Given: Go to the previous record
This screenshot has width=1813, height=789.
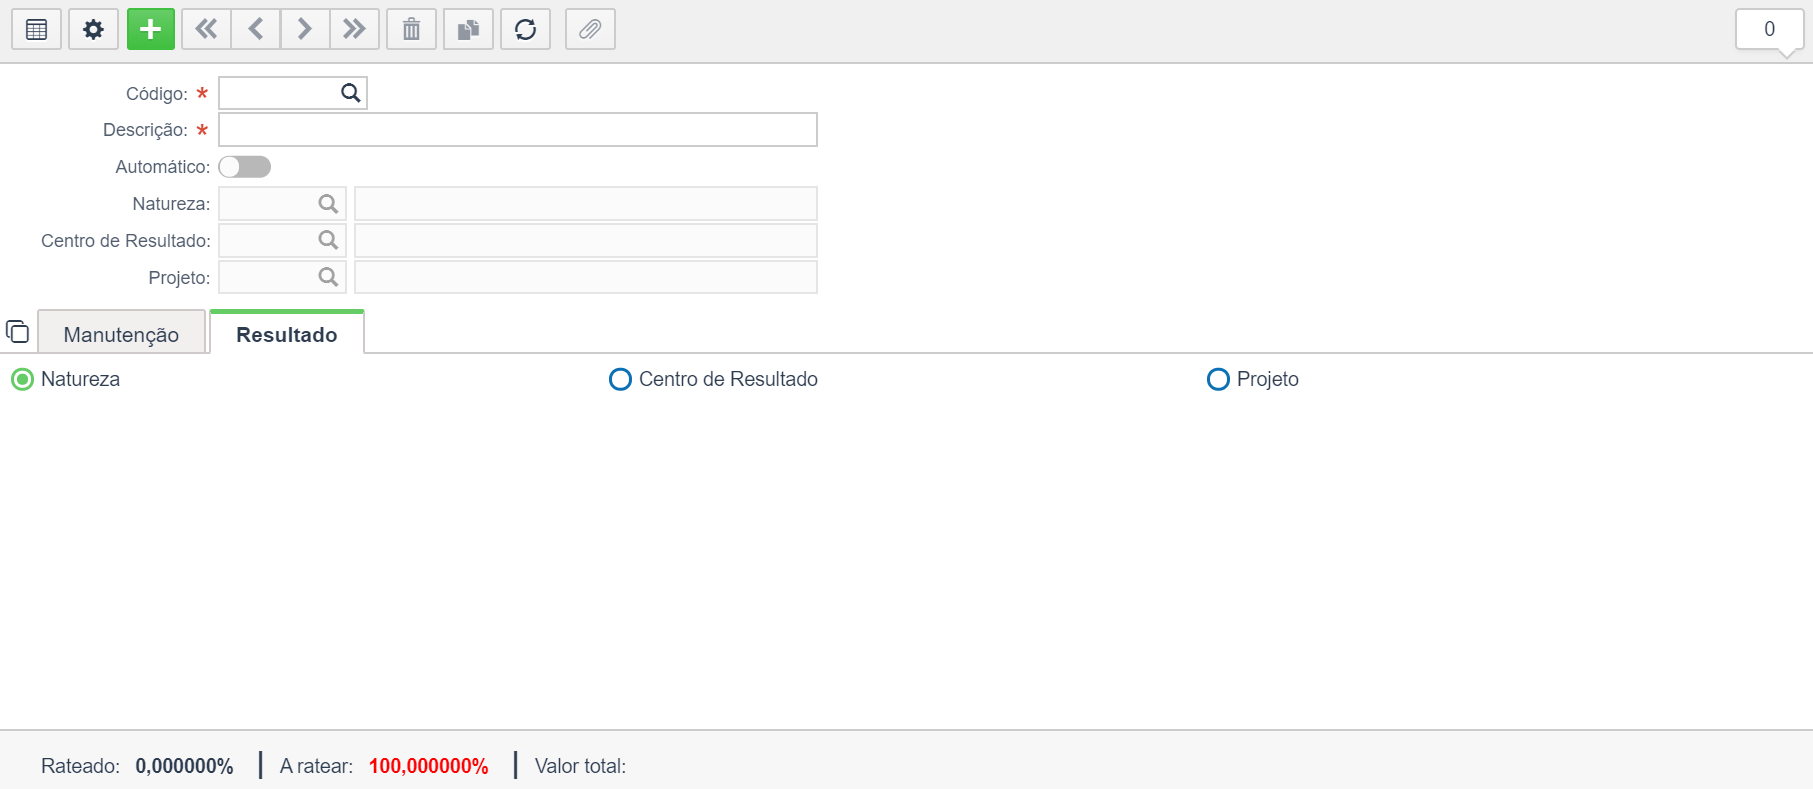Looking at the screenshot, I should coord(256,29).
